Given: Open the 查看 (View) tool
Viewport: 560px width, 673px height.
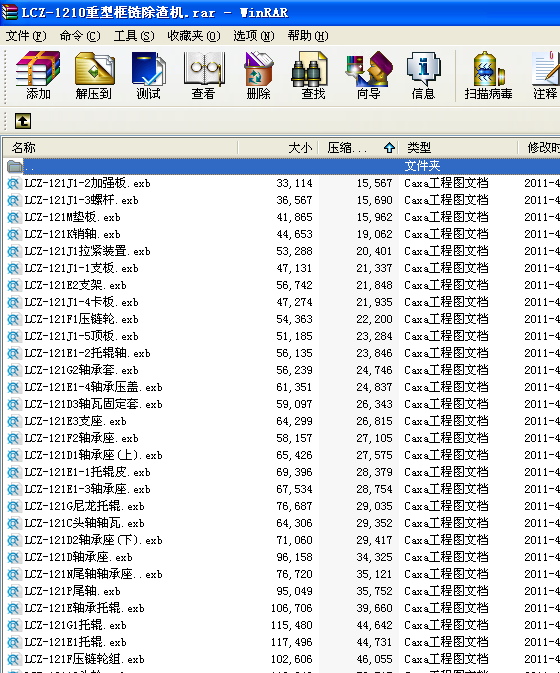Looking at the screenshot, I should pyautogui.click(x=203, y=76).
